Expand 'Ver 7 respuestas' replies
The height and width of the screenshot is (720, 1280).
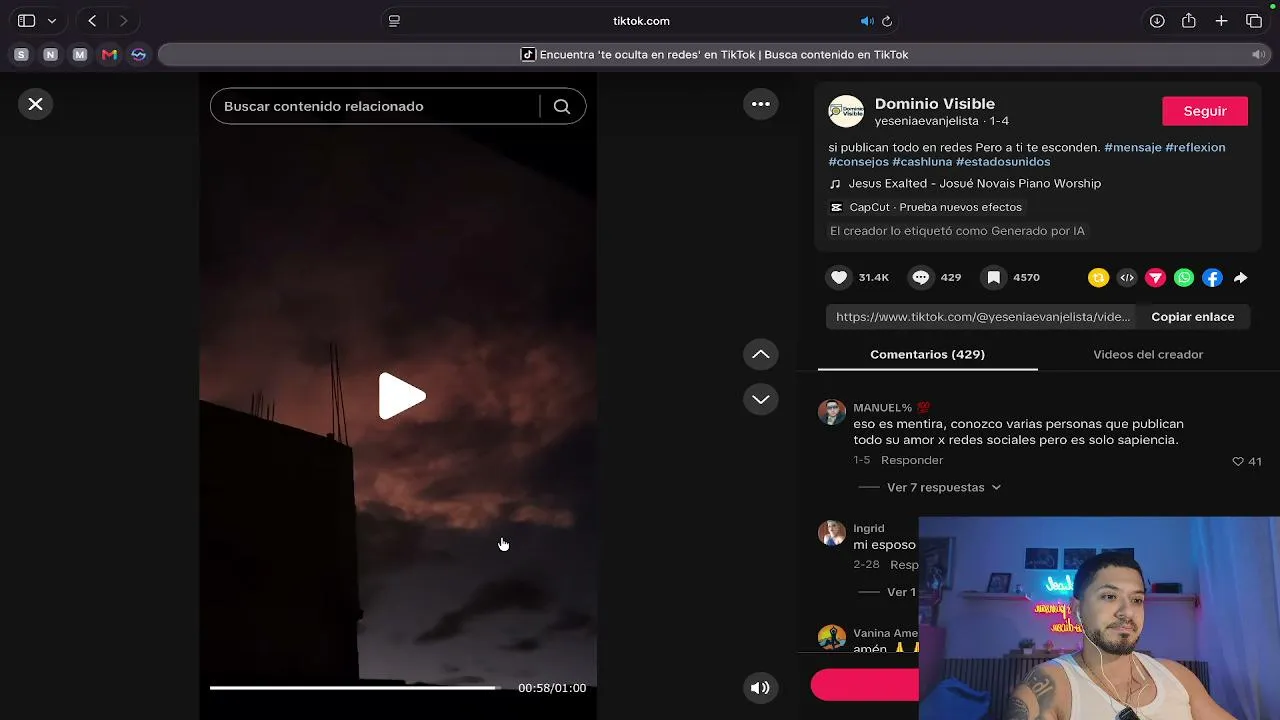point(944,488)
